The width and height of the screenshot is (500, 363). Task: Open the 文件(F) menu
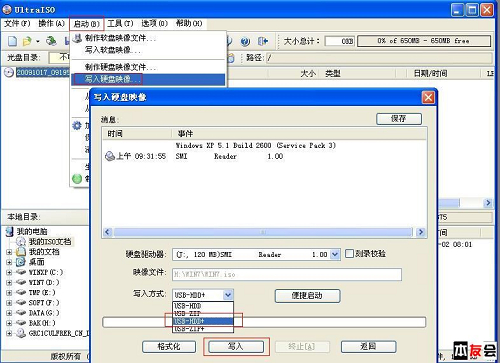point(17,23)
